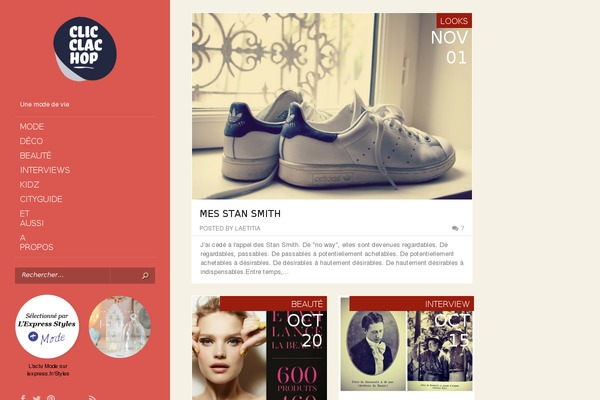Select INTERVIEWS in the sidebar menu
This screenshot has height=400, width=600.
[x=45, y=170]
